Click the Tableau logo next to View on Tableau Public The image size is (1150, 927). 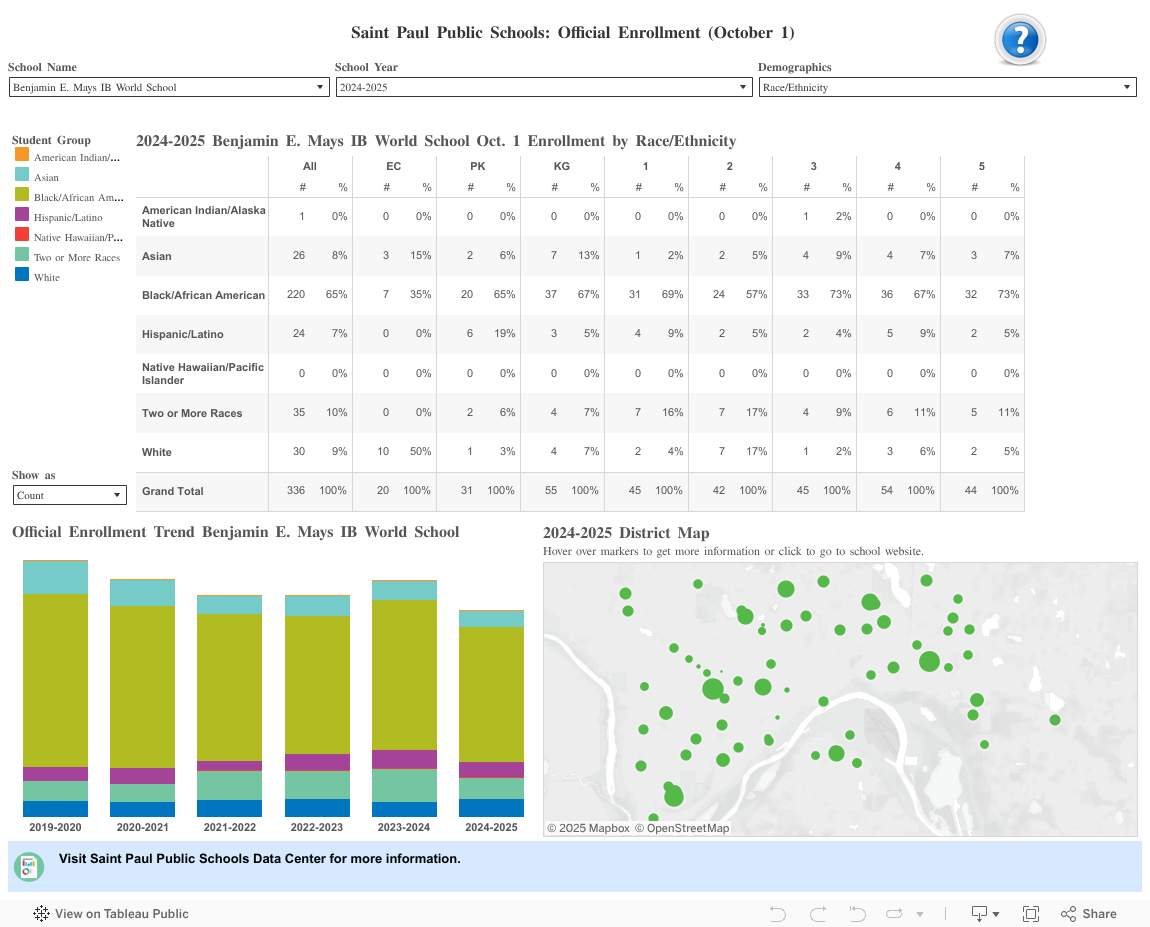click(x=41, y=913)
